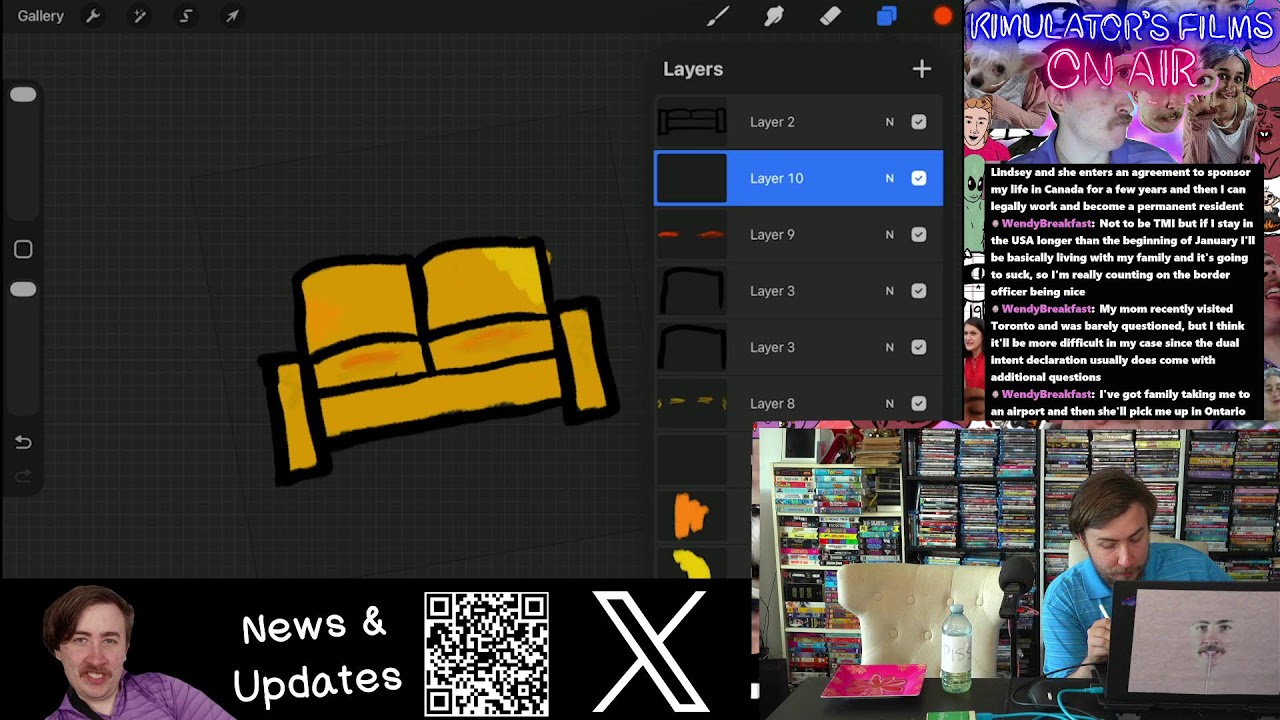The height and width of the screenshot is (720, 1280).
Task: Open blend mode N for Layer 8
Action: tap(889, 403)
